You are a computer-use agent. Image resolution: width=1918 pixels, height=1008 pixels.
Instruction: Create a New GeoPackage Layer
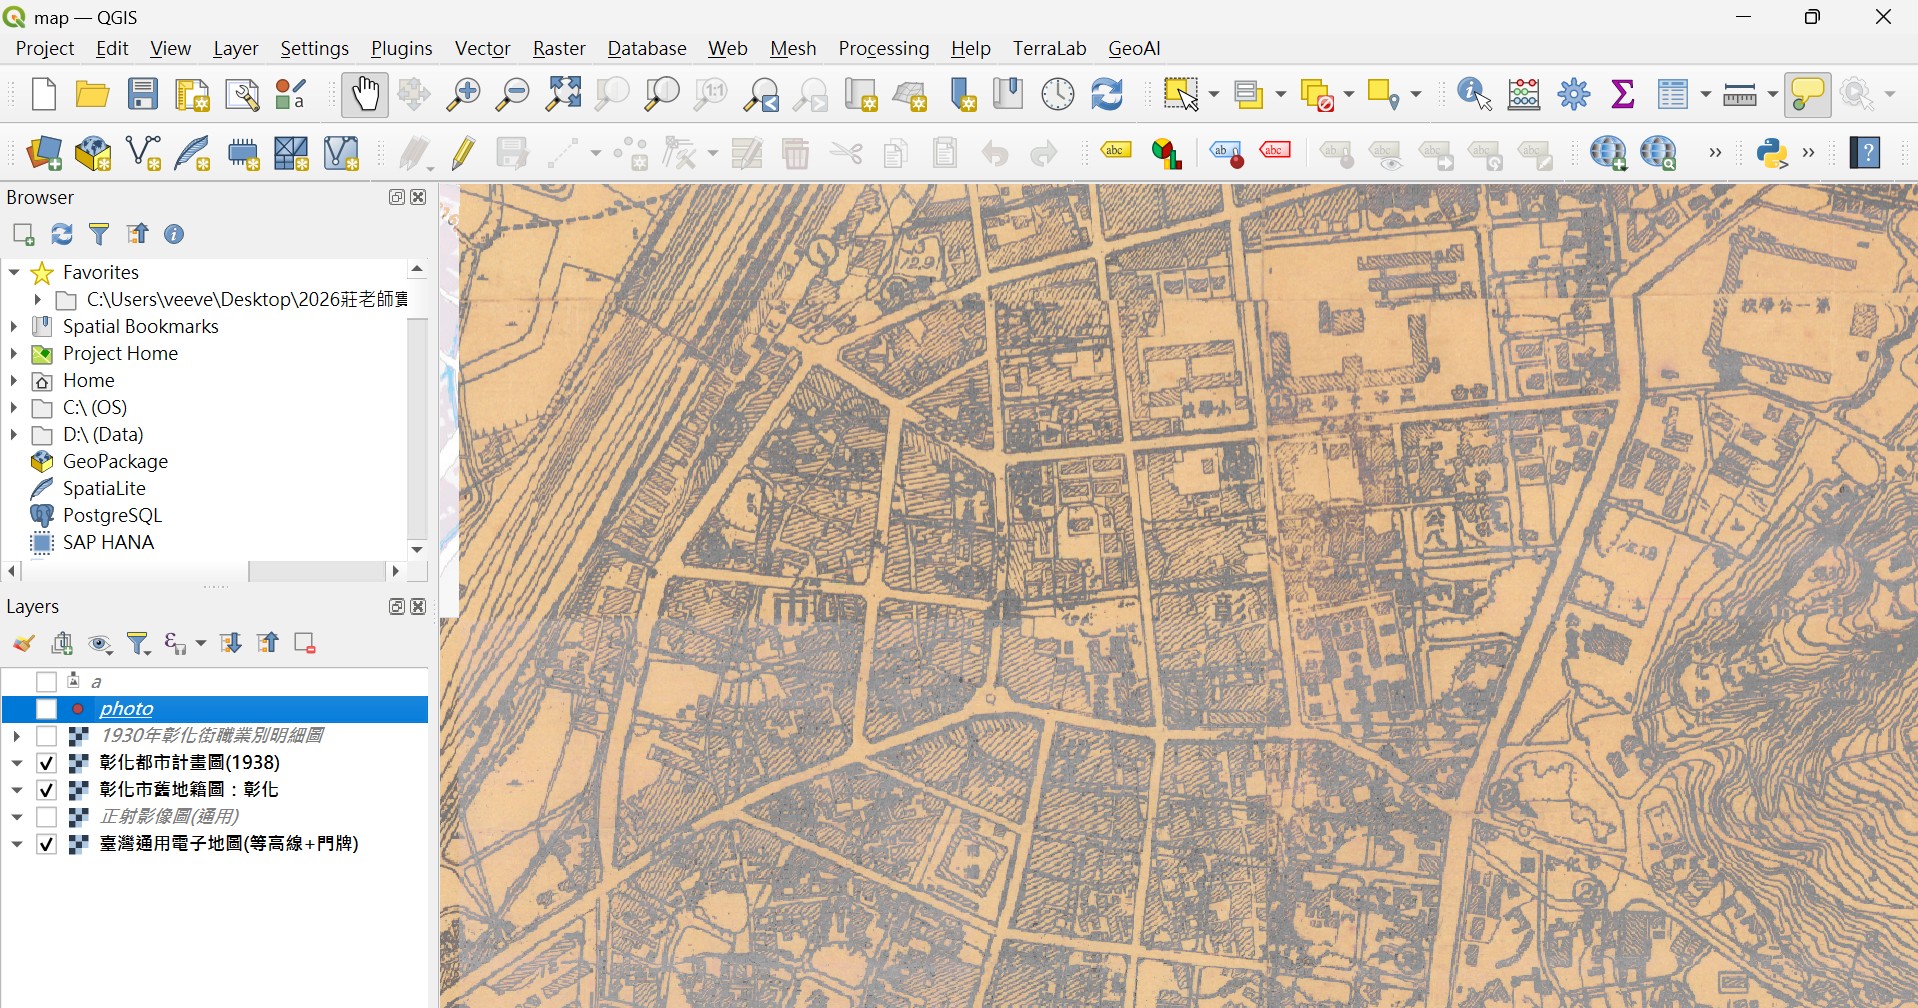click(93, 153)
